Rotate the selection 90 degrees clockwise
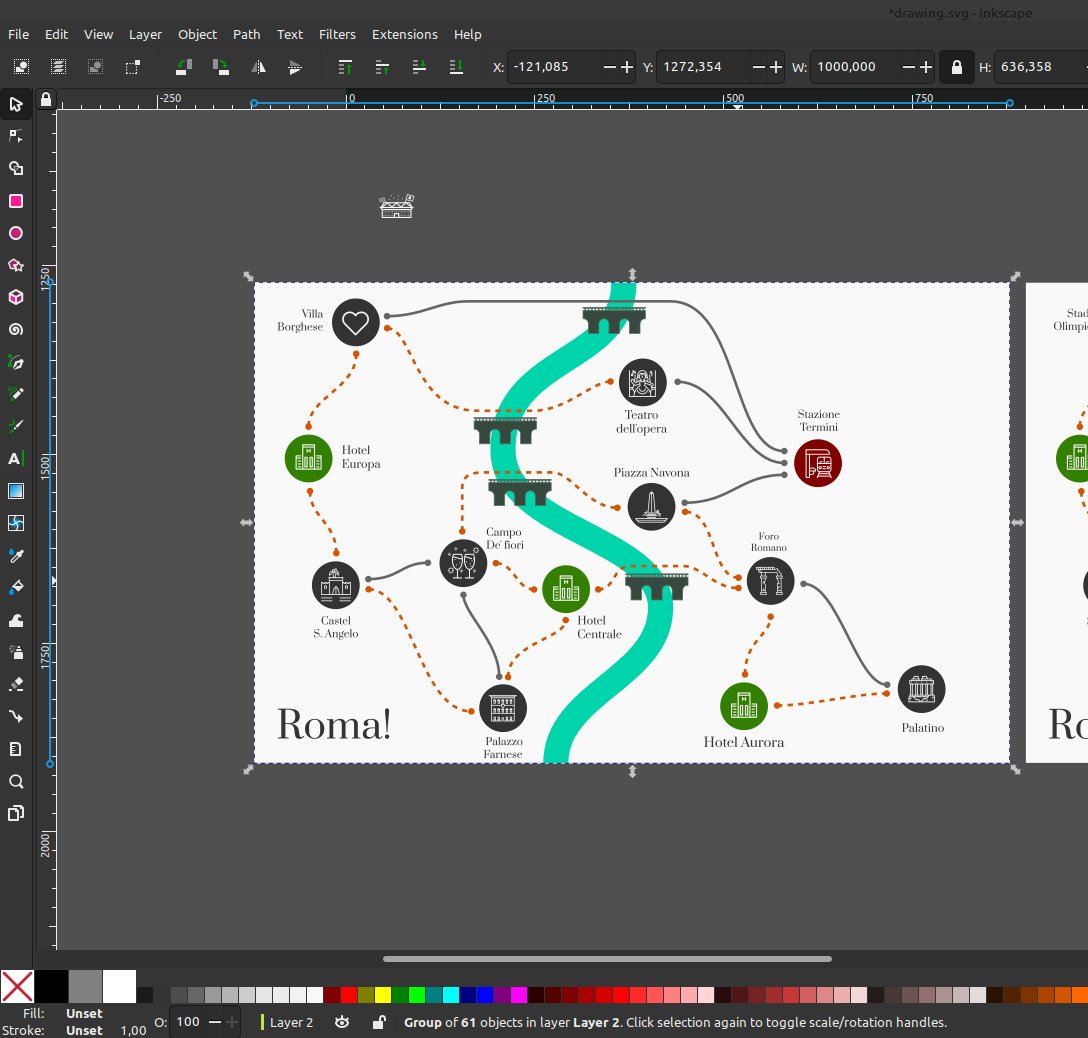This screenshot has height=1038, width=1088. click(x=222, y=67)
